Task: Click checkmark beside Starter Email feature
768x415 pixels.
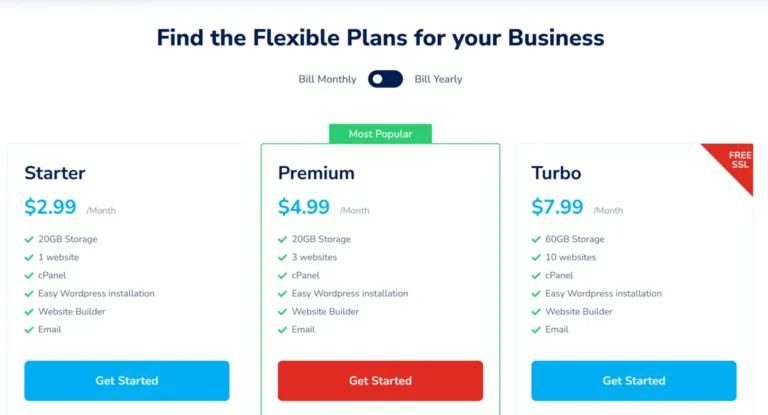Action: point(29,330)
